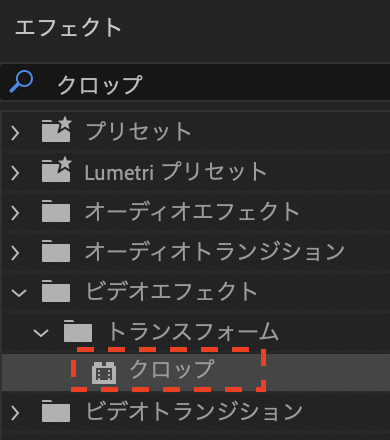Select the クロップ effect item

click(x=196, y=372)
